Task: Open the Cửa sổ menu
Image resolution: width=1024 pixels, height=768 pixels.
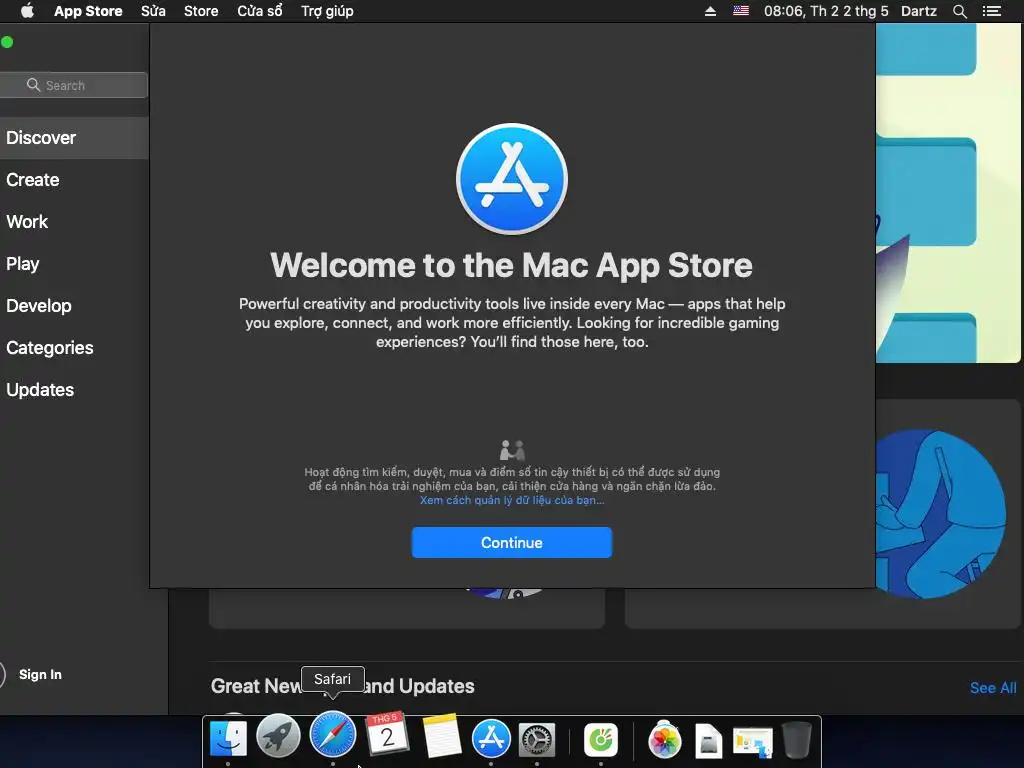Action: [260, 11]
